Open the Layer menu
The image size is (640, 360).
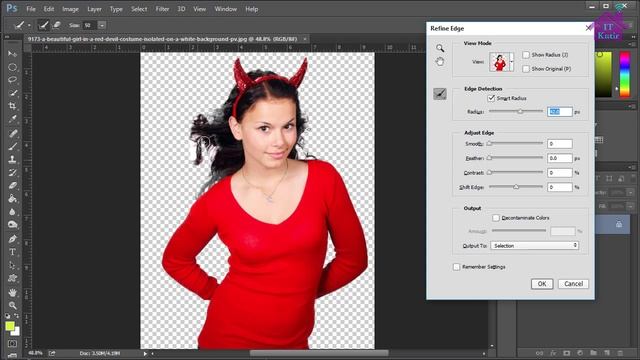click(94, 9)
